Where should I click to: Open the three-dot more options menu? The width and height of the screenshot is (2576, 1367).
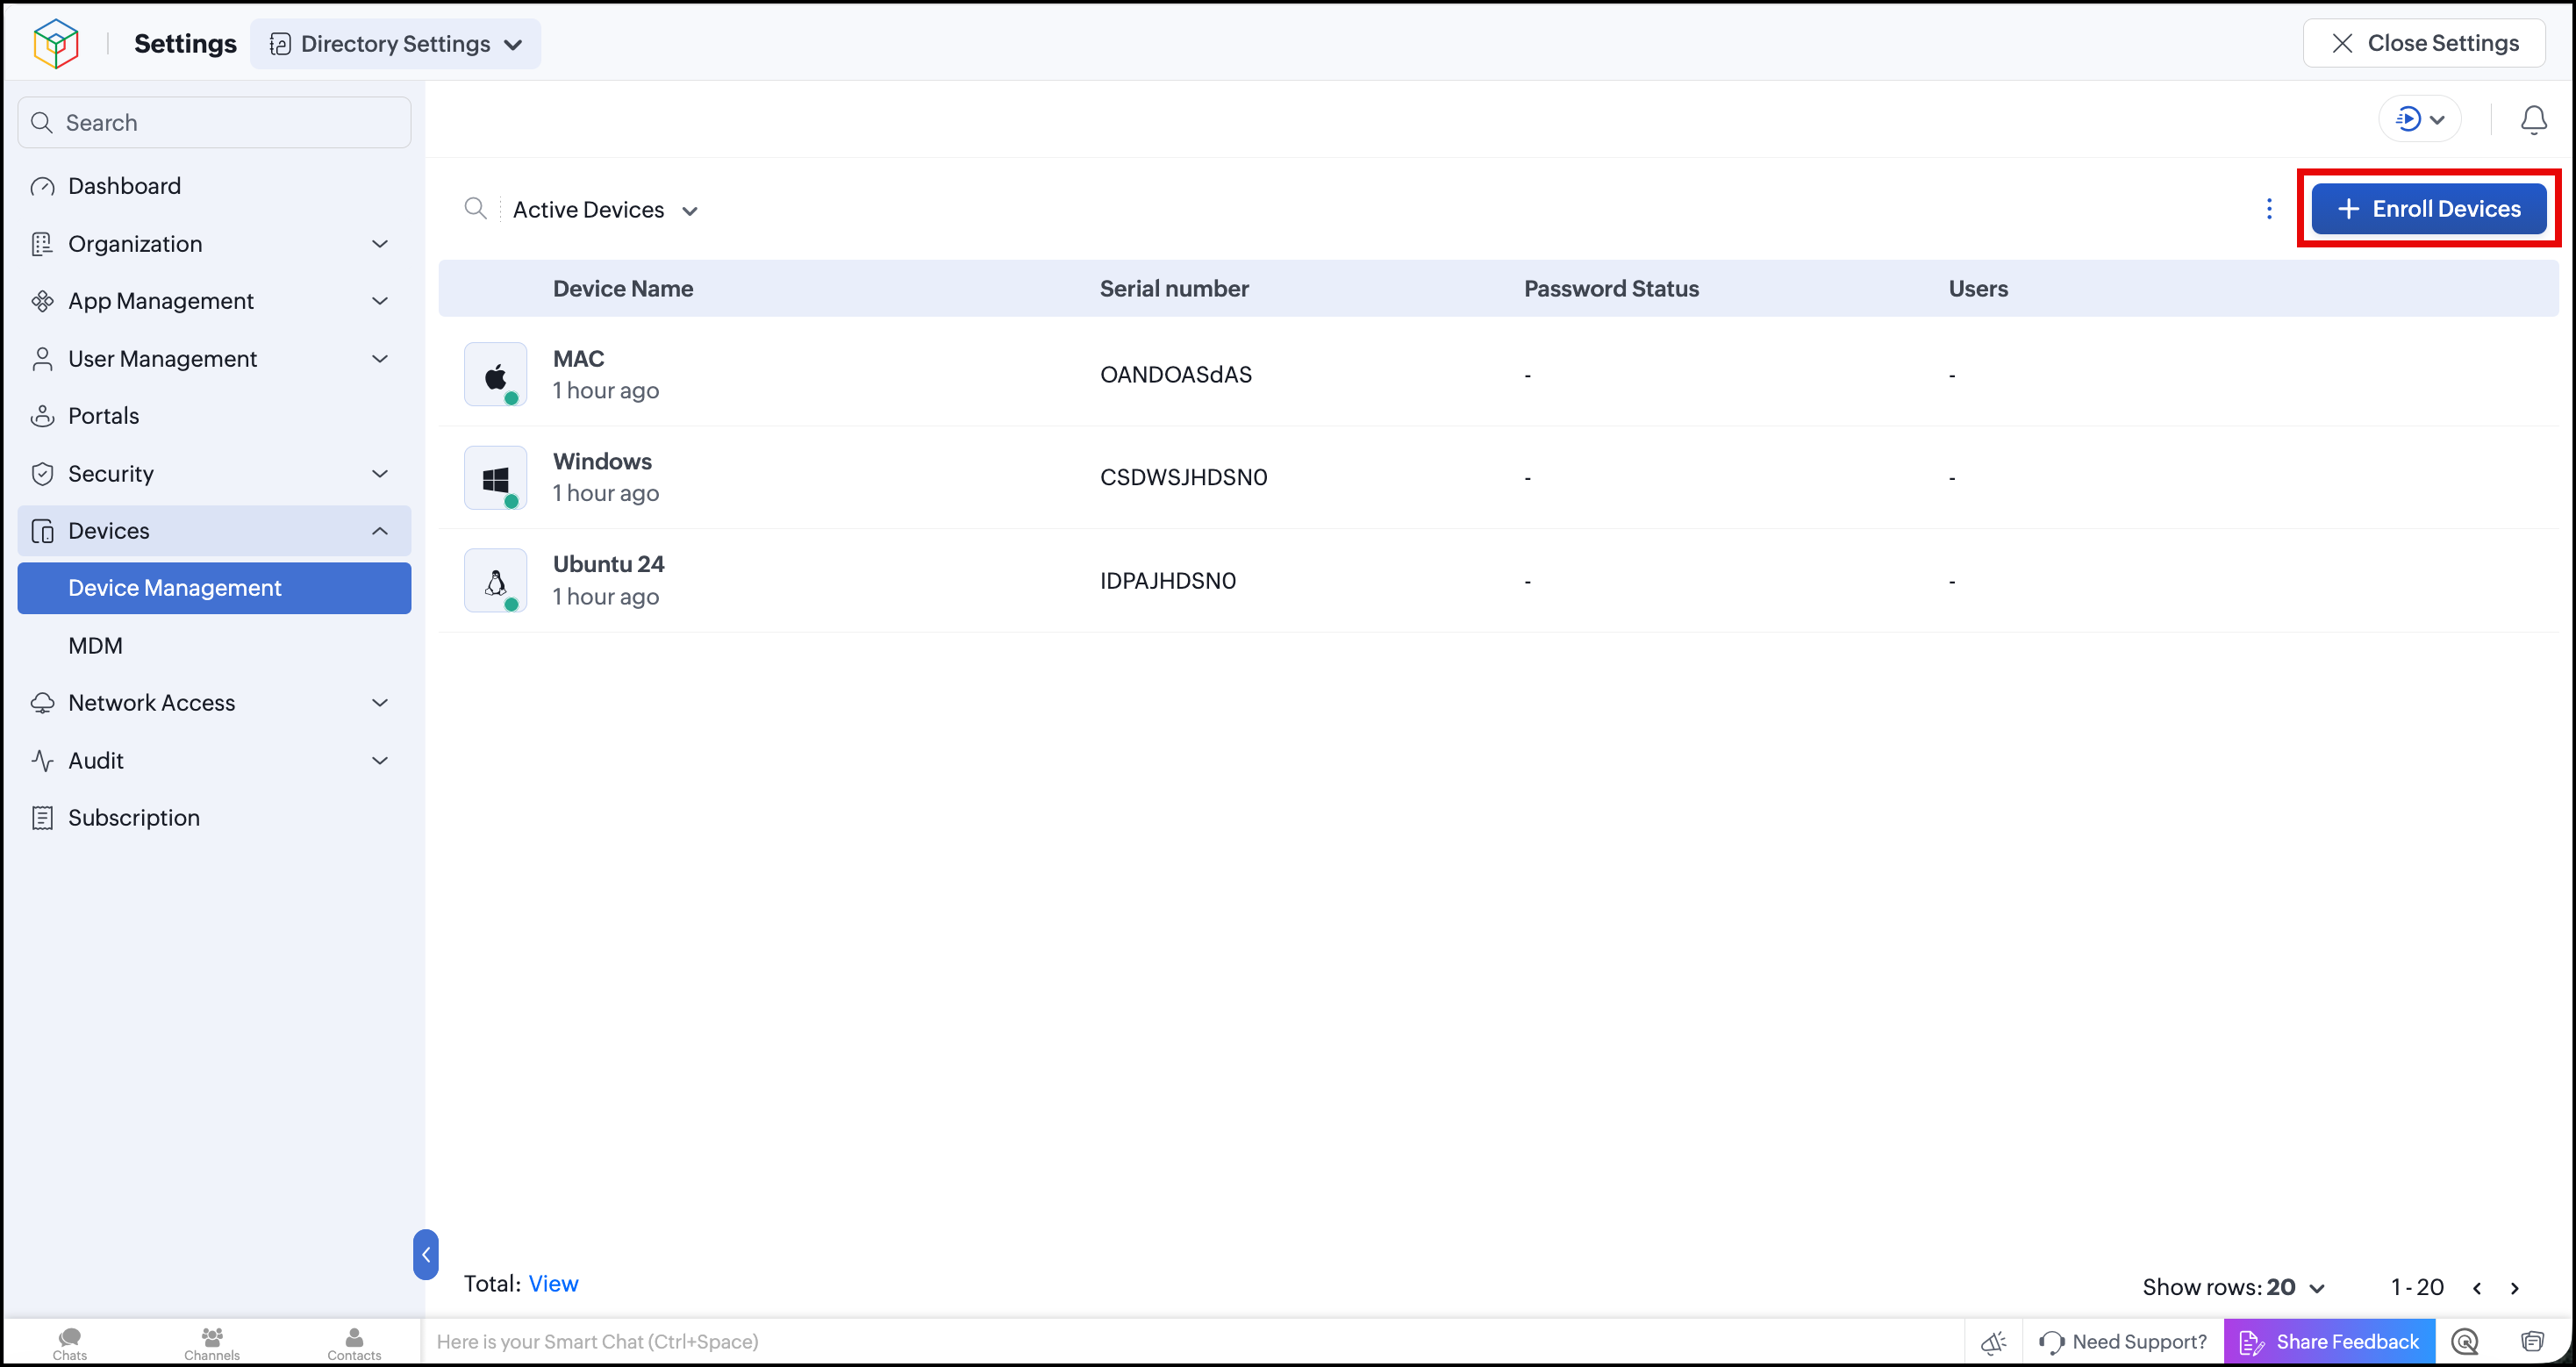pos(2269,208)
